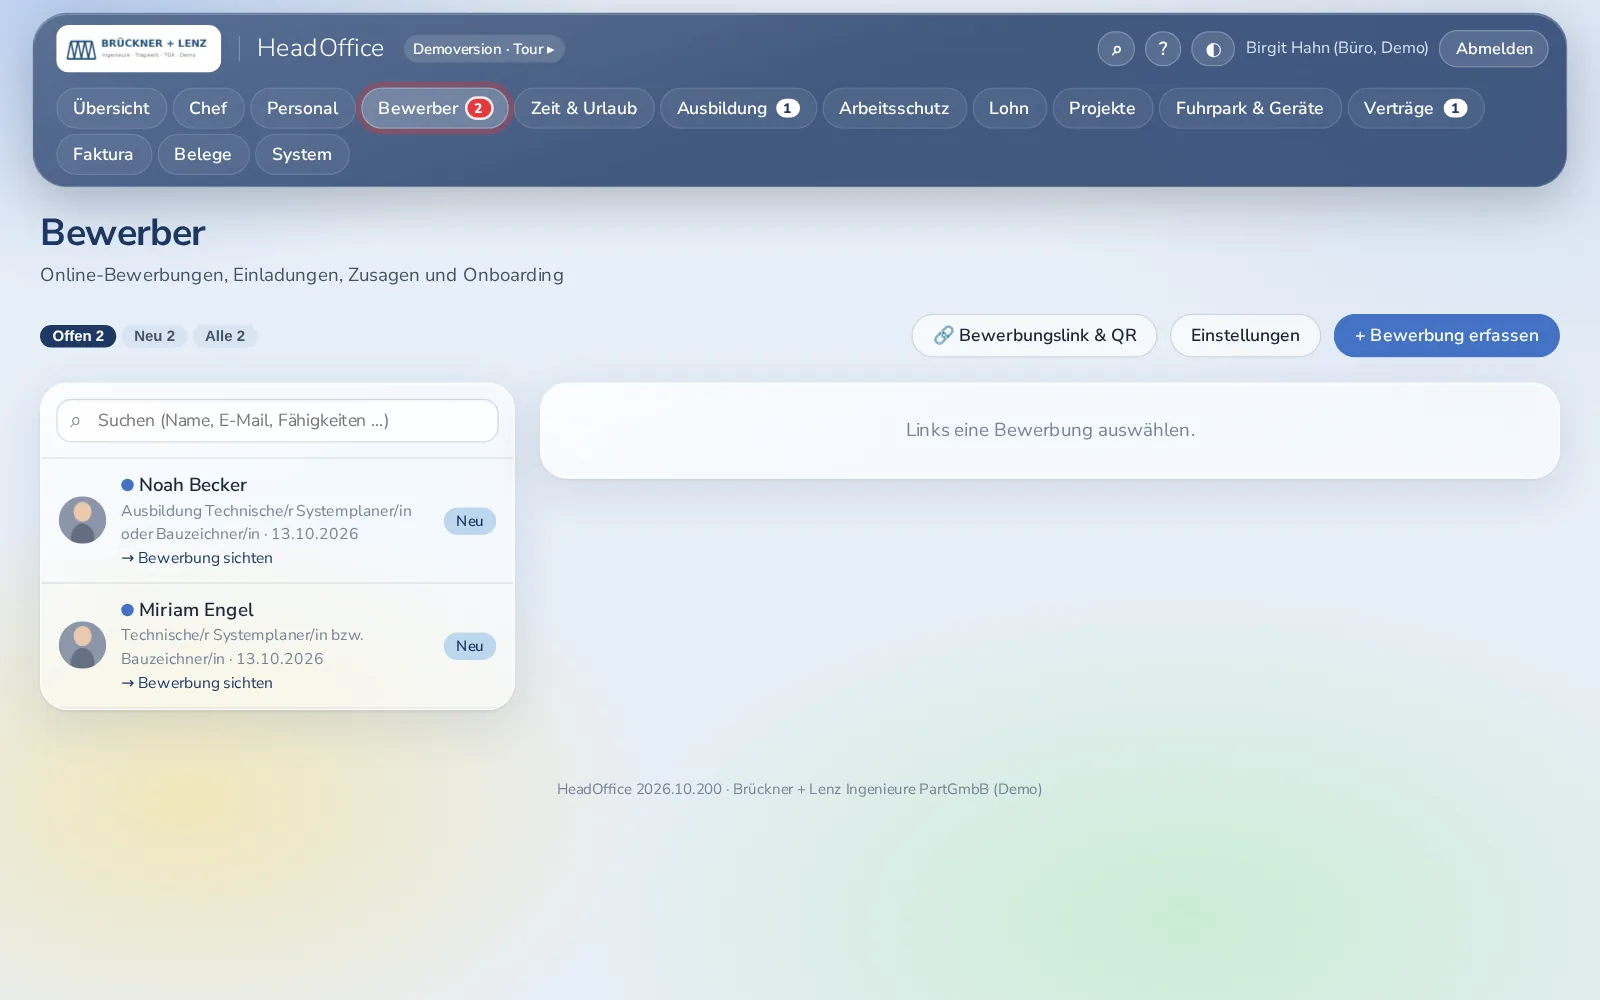This screenshot has width=1600, height=1000.
Task: Click the HeadOffice title
Action: (320, 48)
